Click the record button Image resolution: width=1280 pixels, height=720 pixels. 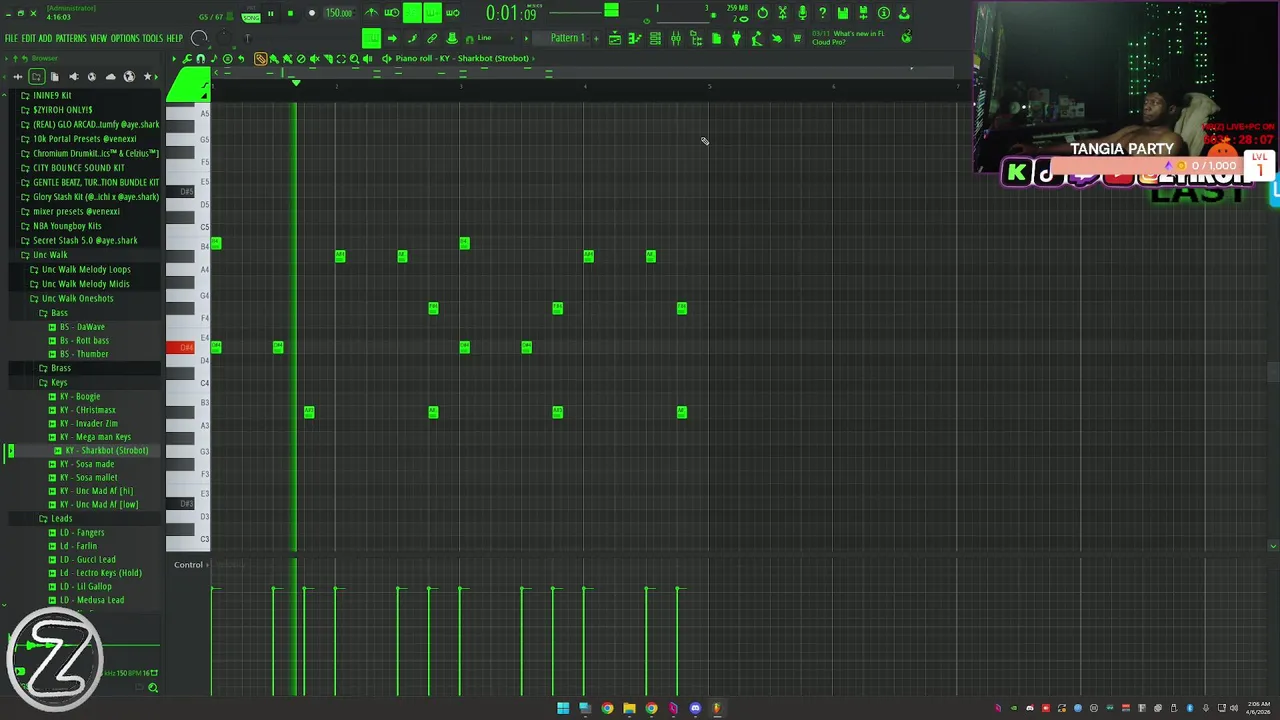click(312, 13)
